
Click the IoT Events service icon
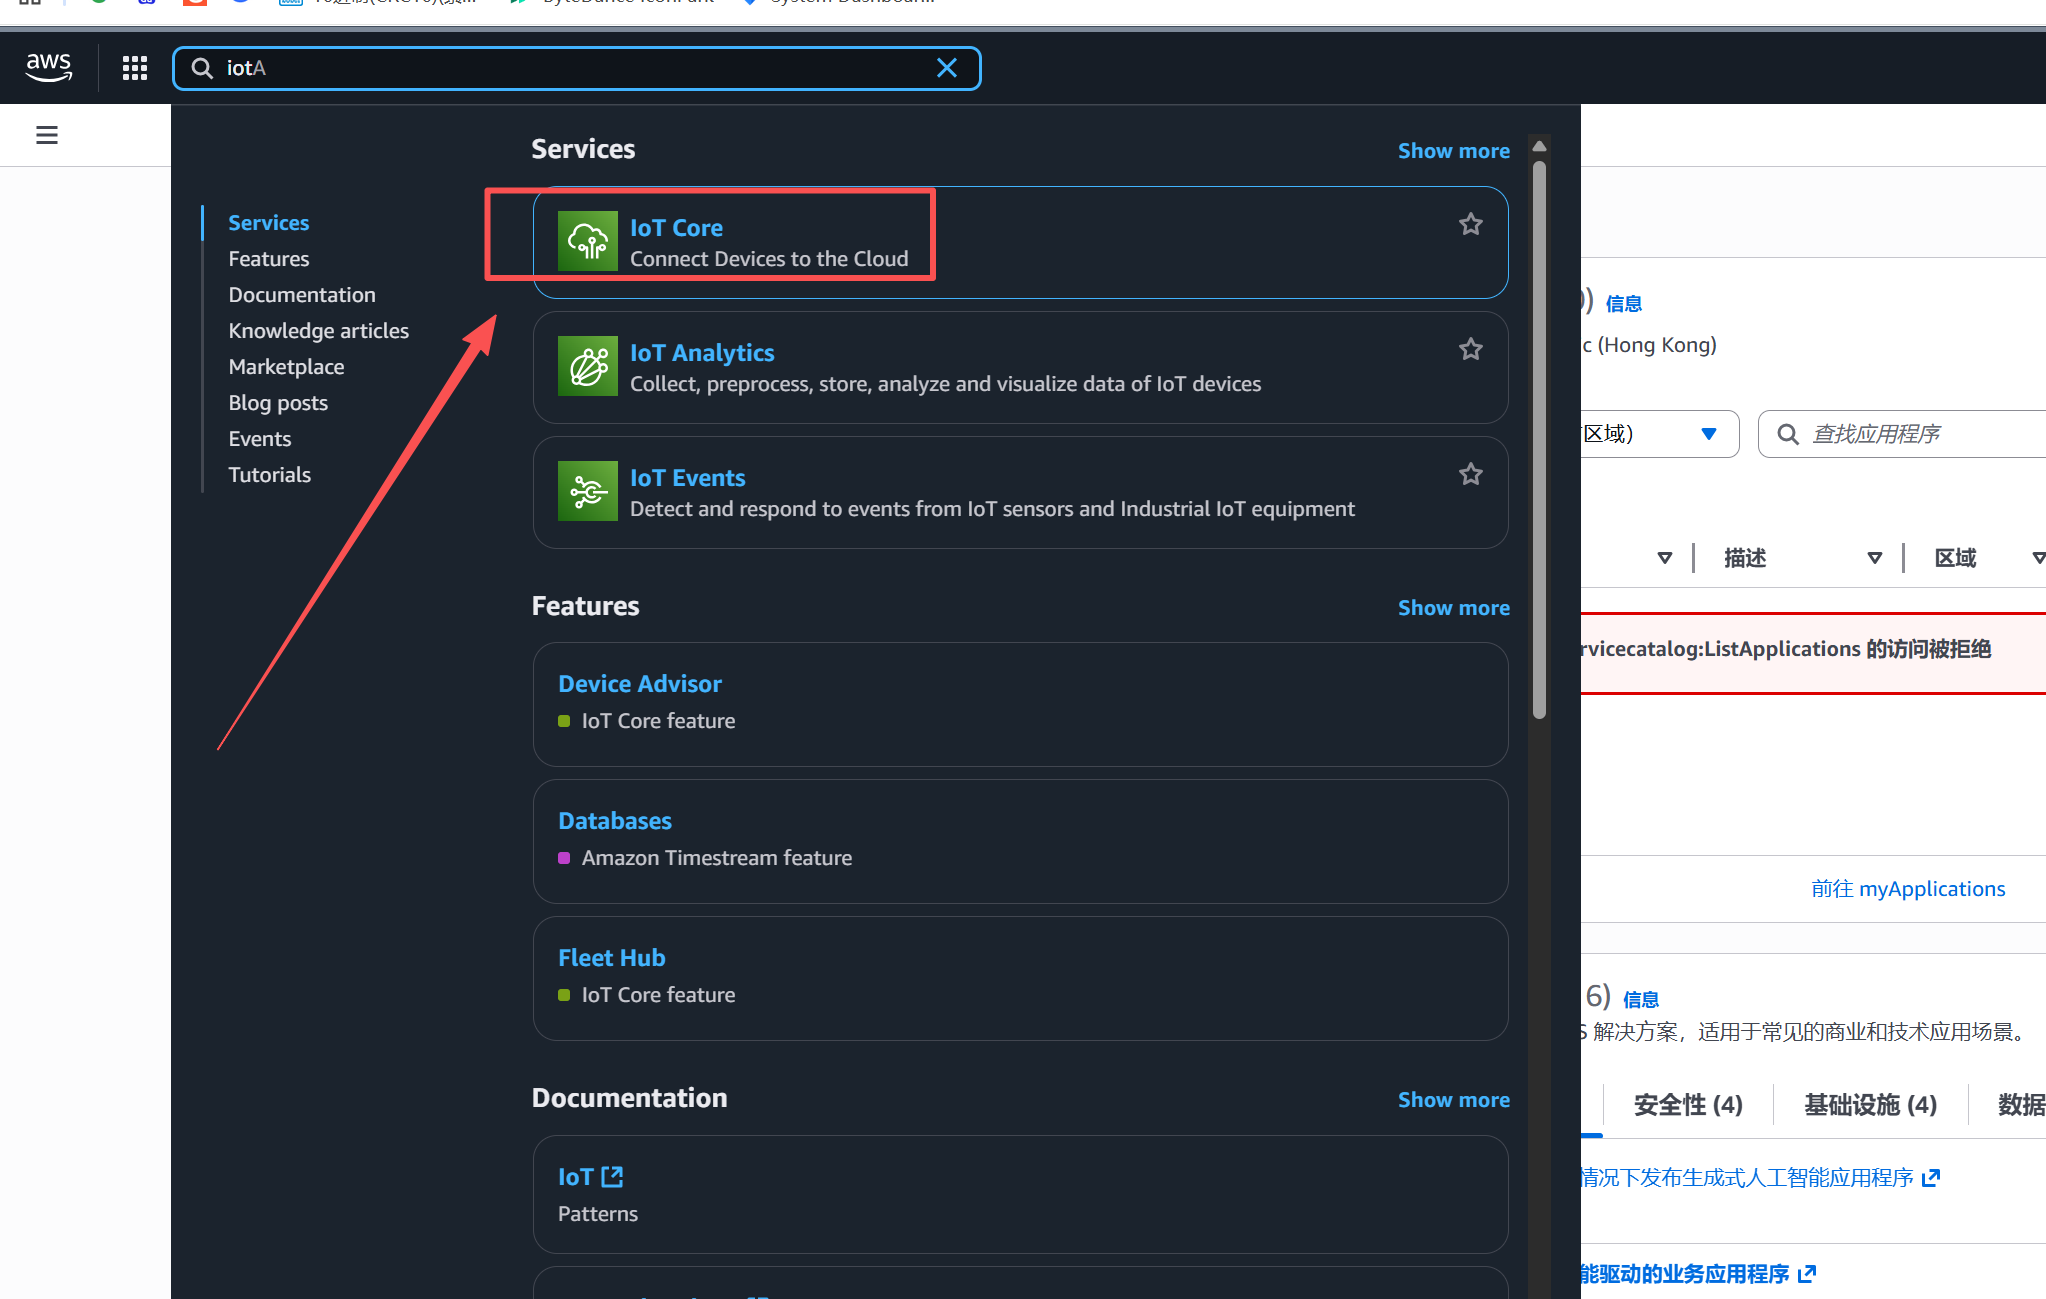pyautogui.click(x=587, y=491)
